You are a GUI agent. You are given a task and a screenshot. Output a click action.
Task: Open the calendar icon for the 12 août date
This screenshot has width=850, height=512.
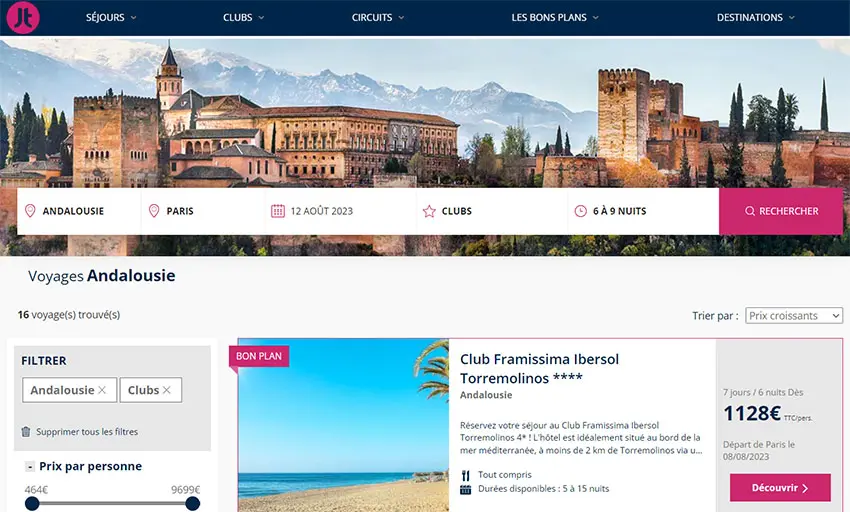tap(278, 211)
